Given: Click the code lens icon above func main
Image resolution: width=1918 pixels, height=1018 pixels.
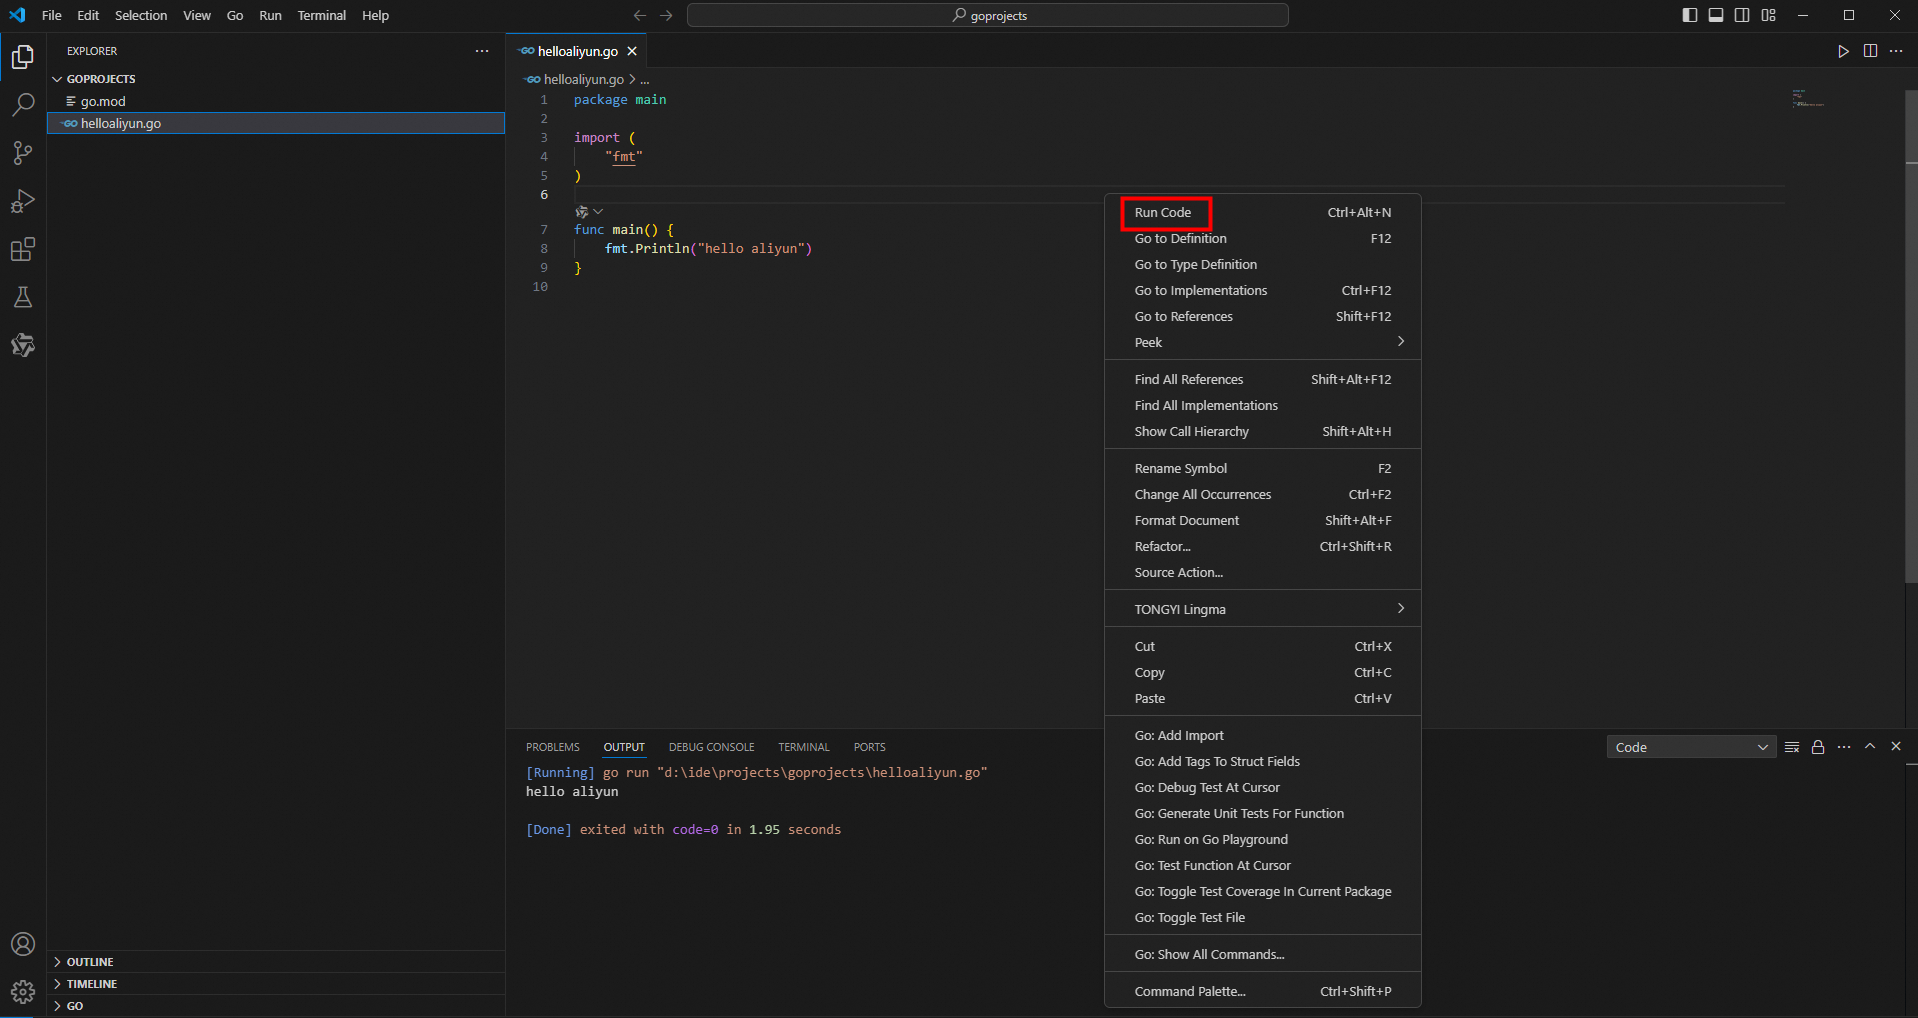Looking at the screenshot, I should pos(581,212).
